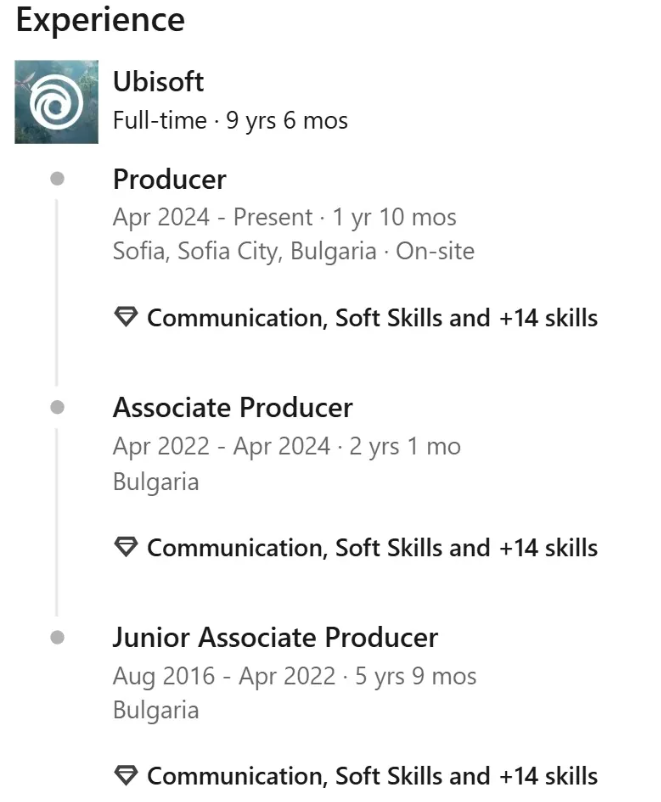Select the Junior Associate Producer title
The image size is (661, 802).
point(275,637)
